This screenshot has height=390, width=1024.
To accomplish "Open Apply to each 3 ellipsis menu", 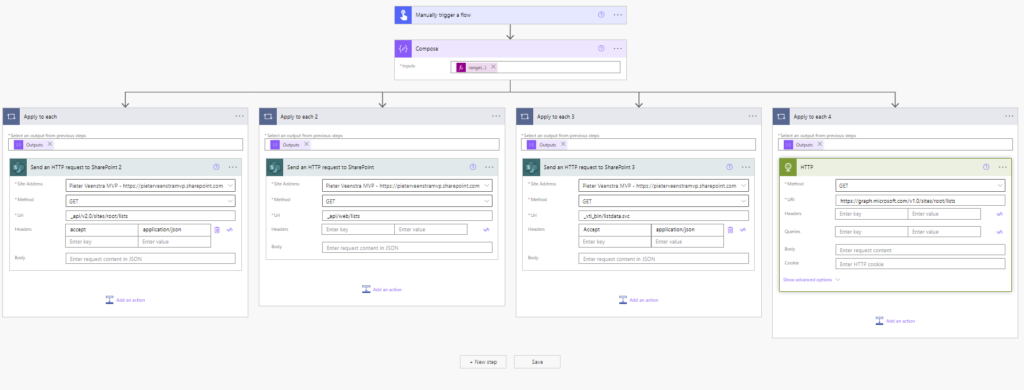I will [x=753, y=116].
